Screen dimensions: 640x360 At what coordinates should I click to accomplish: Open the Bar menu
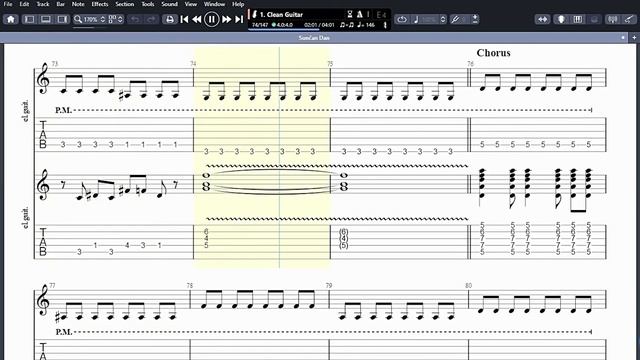(60, 4)
